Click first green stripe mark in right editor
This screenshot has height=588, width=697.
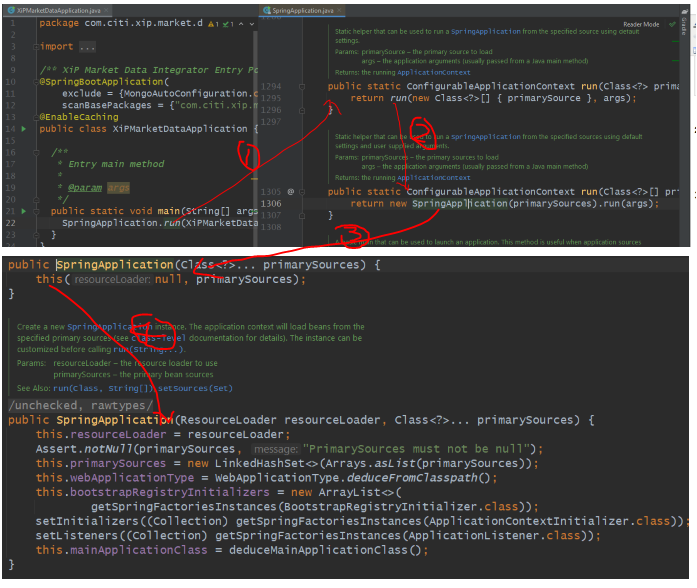click(x=676, y=41)
